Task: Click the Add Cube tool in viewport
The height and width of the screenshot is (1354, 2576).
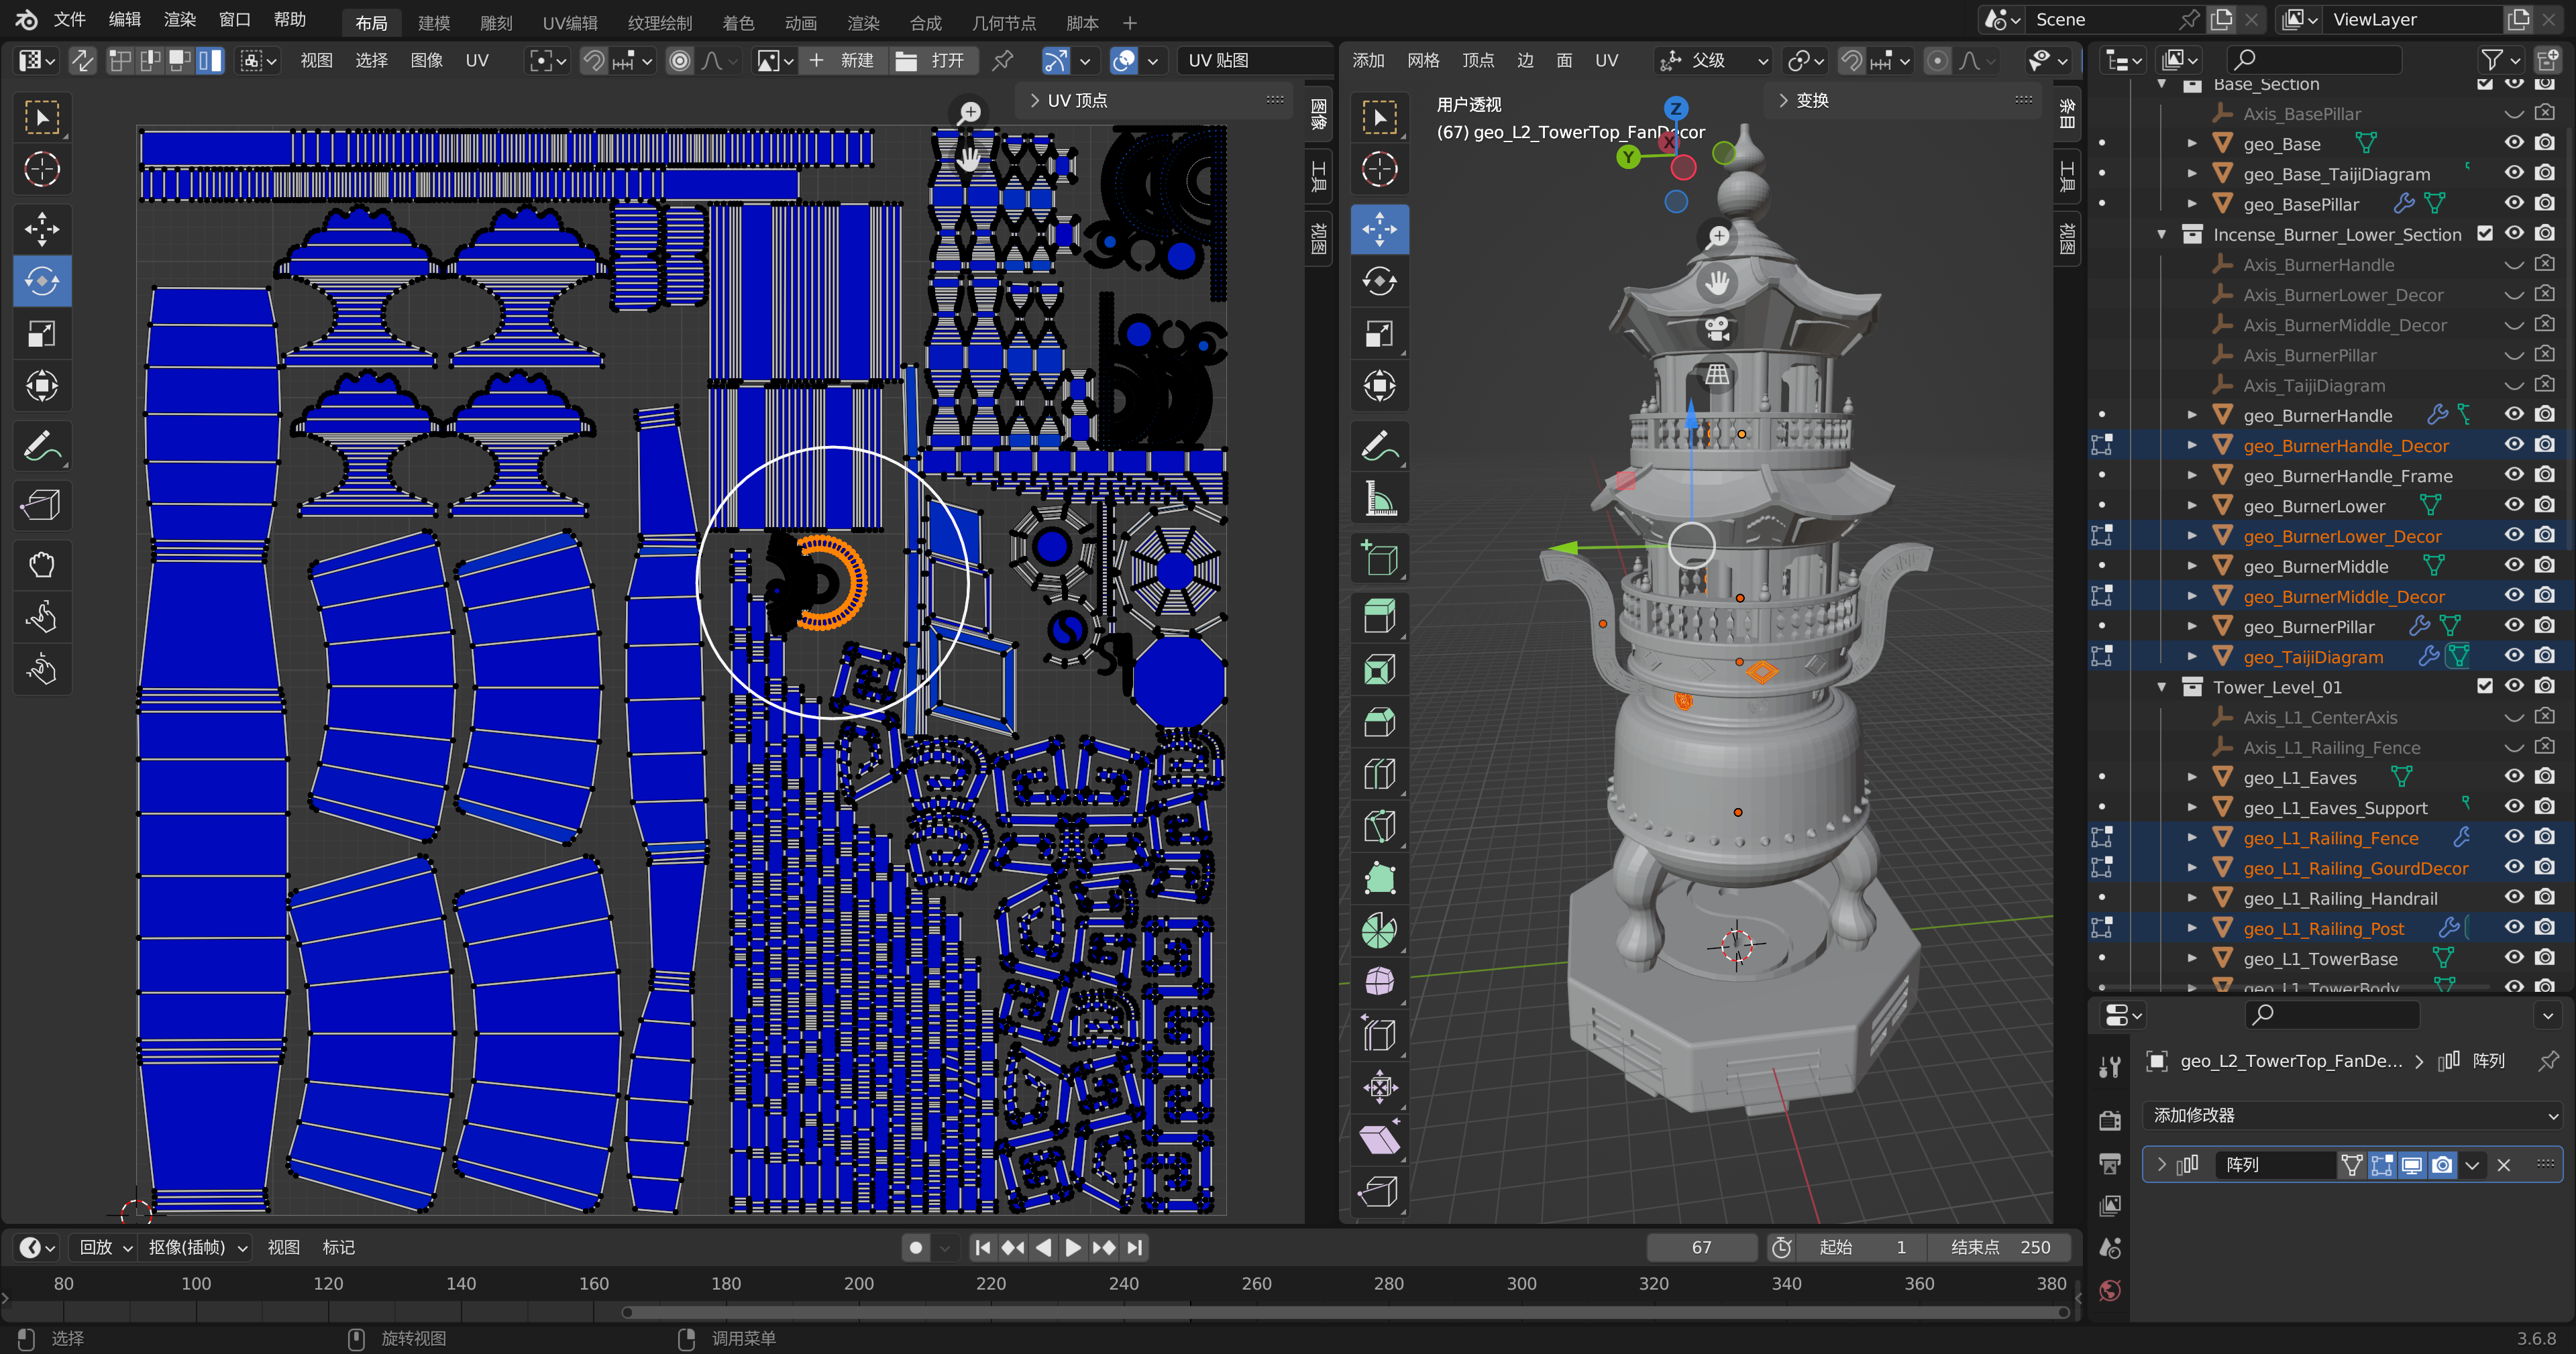Action: [1379, 558]
